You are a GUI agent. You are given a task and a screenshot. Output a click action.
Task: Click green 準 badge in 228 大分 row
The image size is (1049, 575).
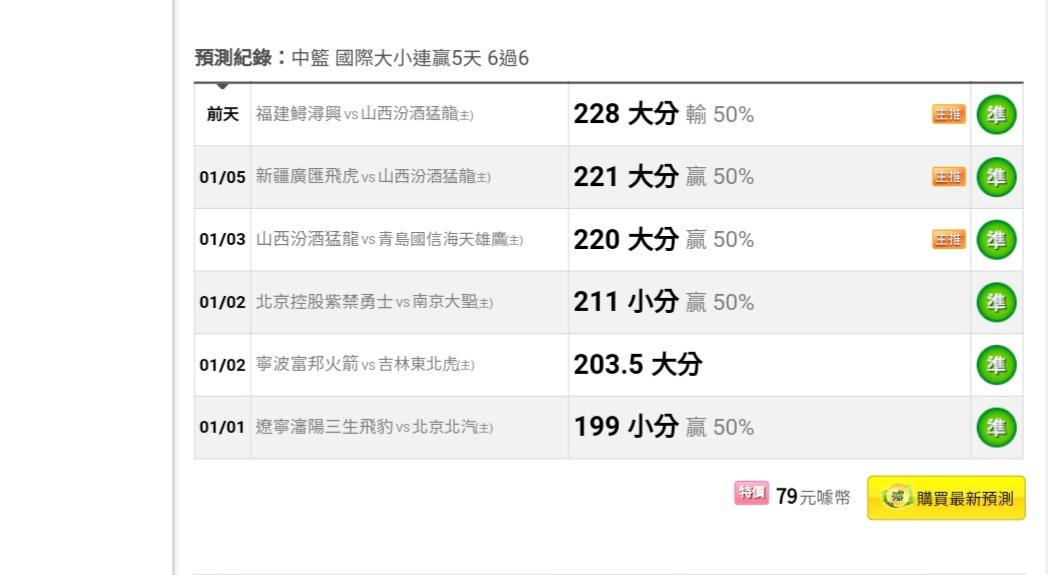(996, 114)
